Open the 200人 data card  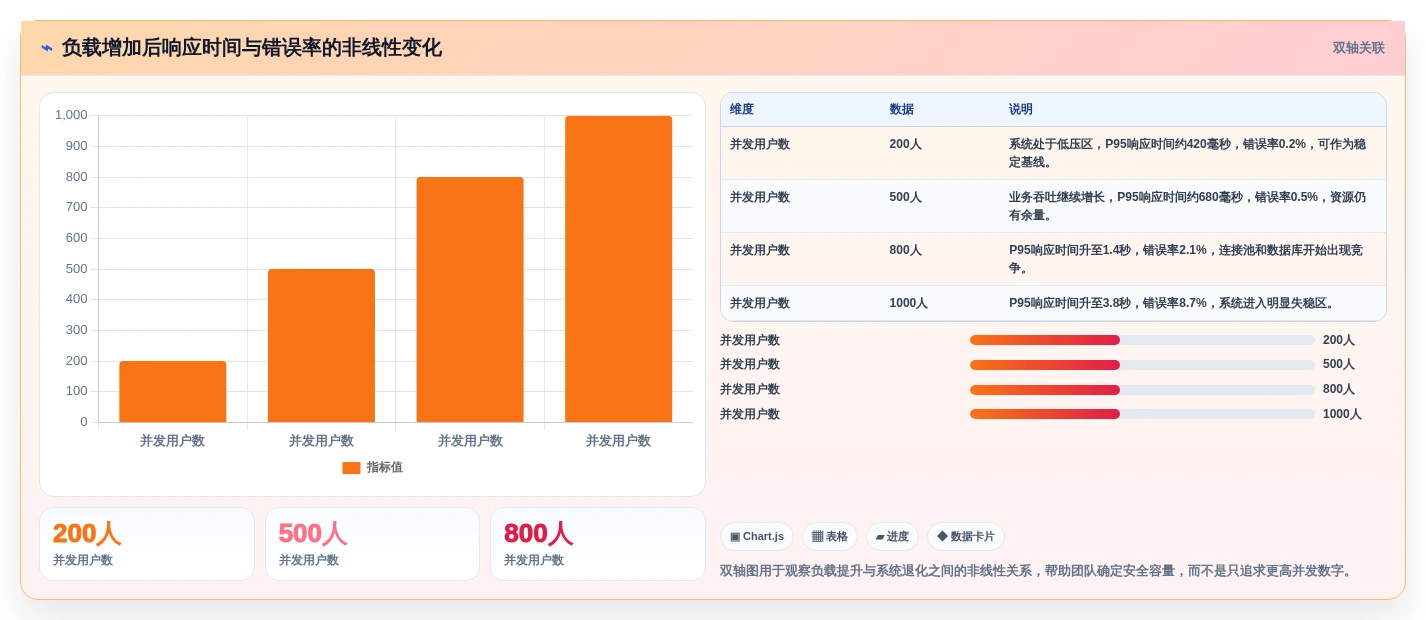(x=147, y=544)
